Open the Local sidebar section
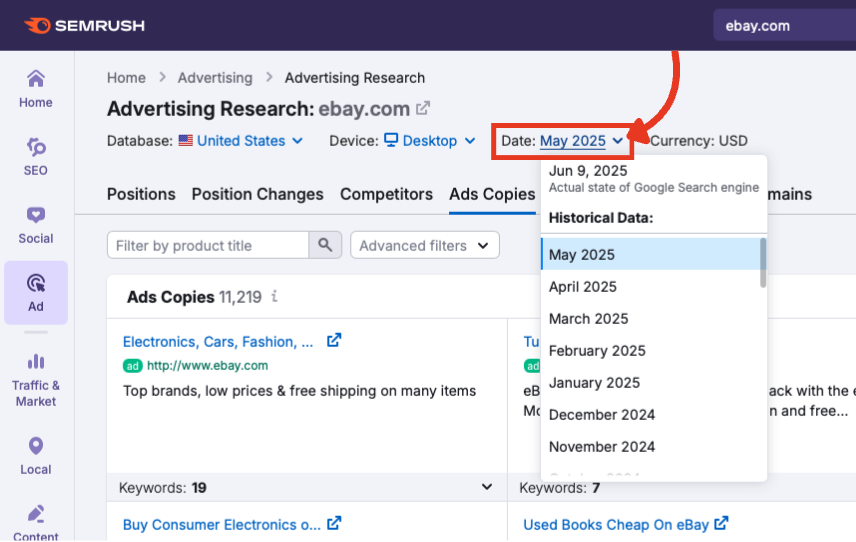856x542 pixels. 35,455
